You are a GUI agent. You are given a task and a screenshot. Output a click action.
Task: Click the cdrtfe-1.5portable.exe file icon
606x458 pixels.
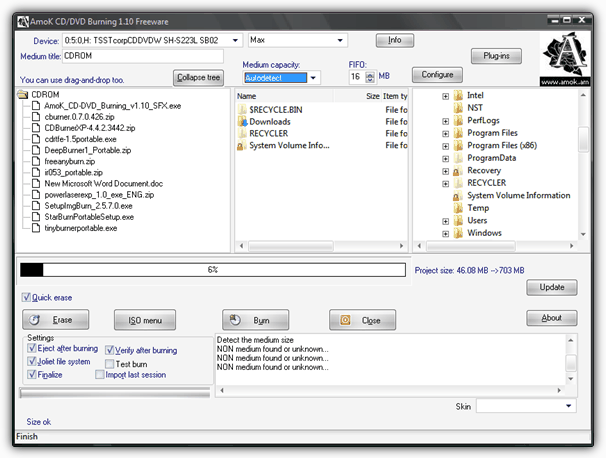click(x=36, y=139)
